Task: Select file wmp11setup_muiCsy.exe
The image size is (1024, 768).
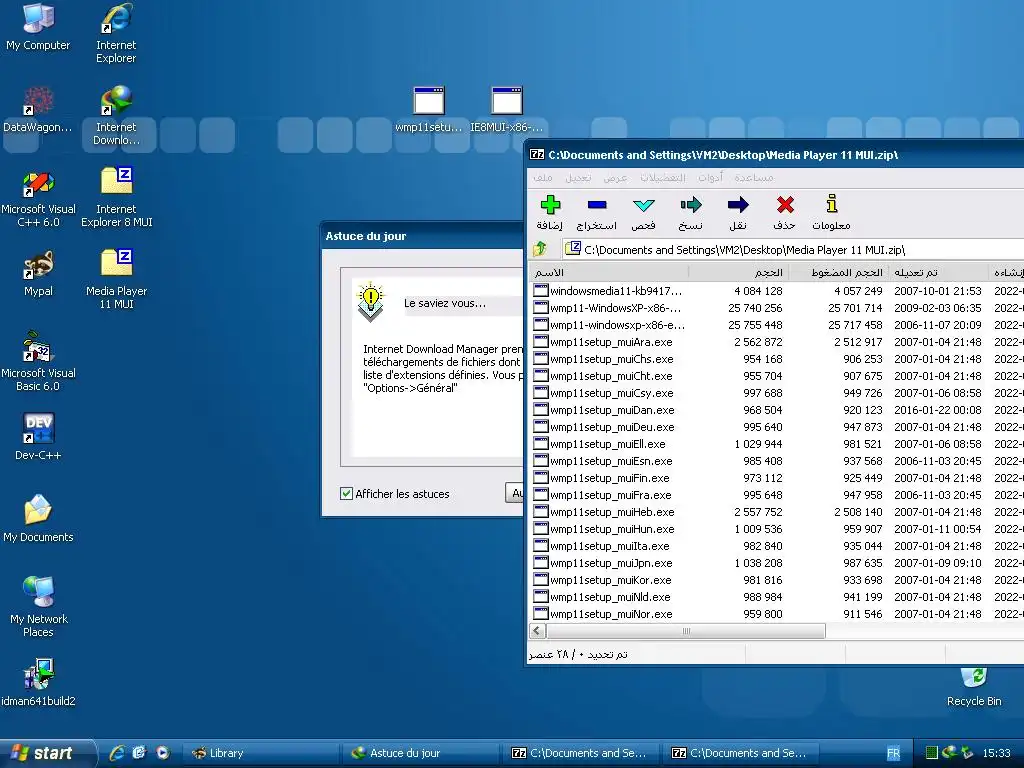Action: [611, 392]
